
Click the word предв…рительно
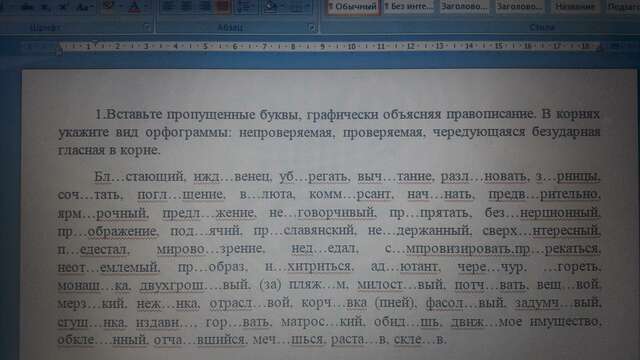(x=544, y=195)
